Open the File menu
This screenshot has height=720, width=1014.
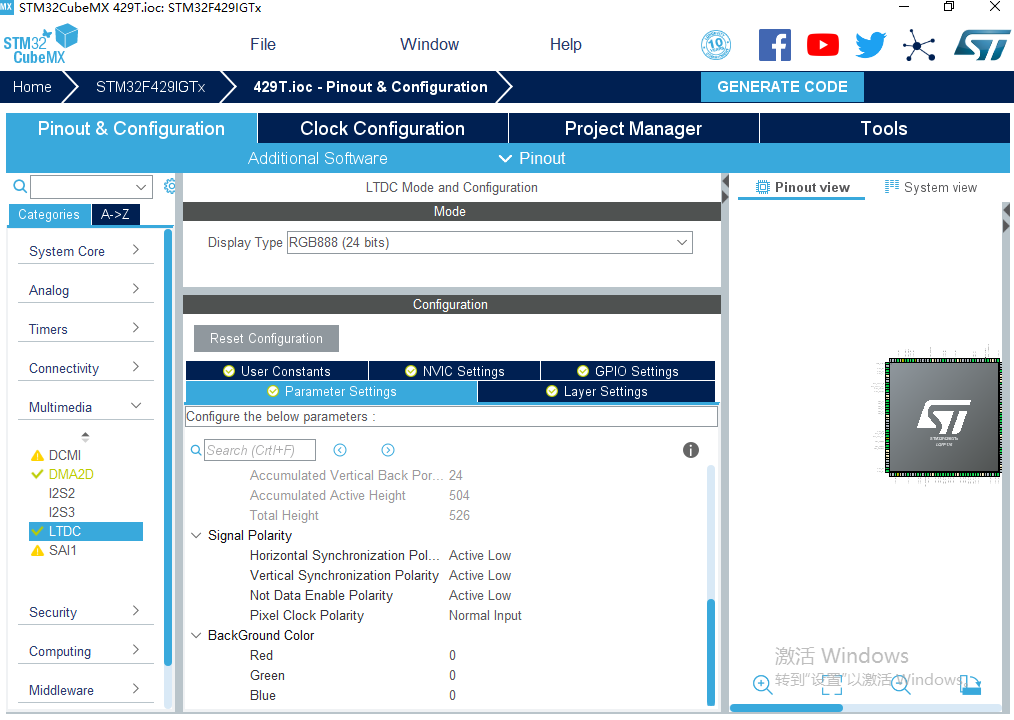[263, 45]
